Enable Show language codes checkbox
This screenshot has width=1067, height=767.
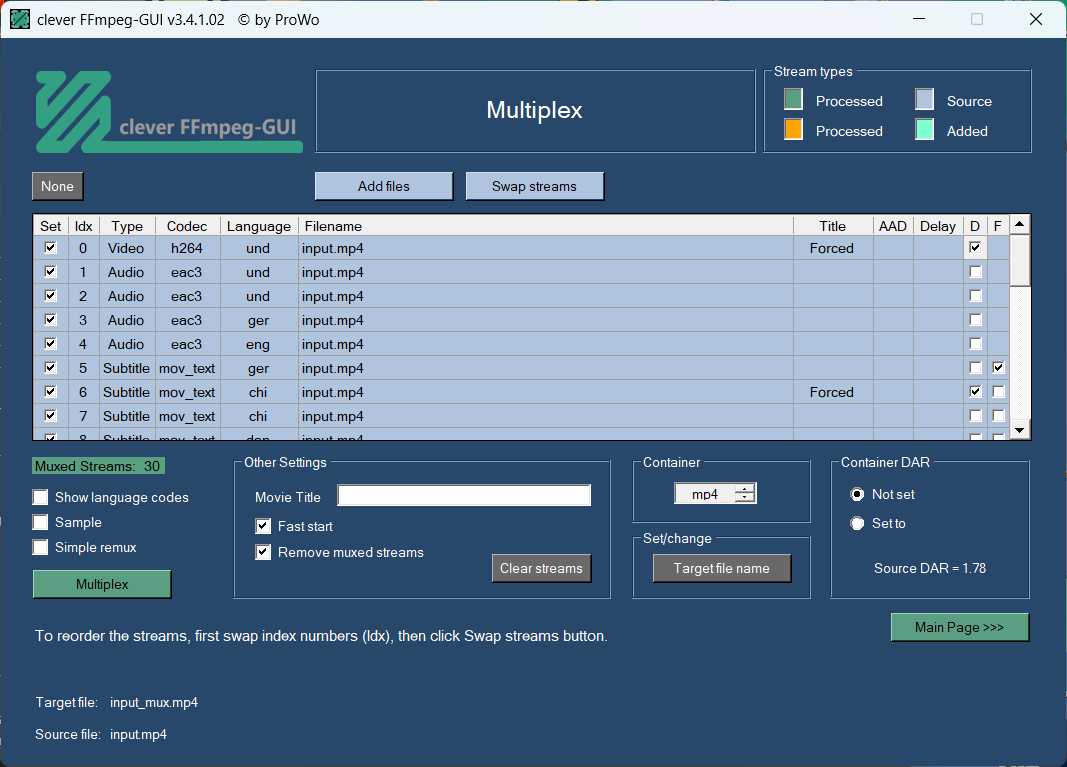coord(41,497)
